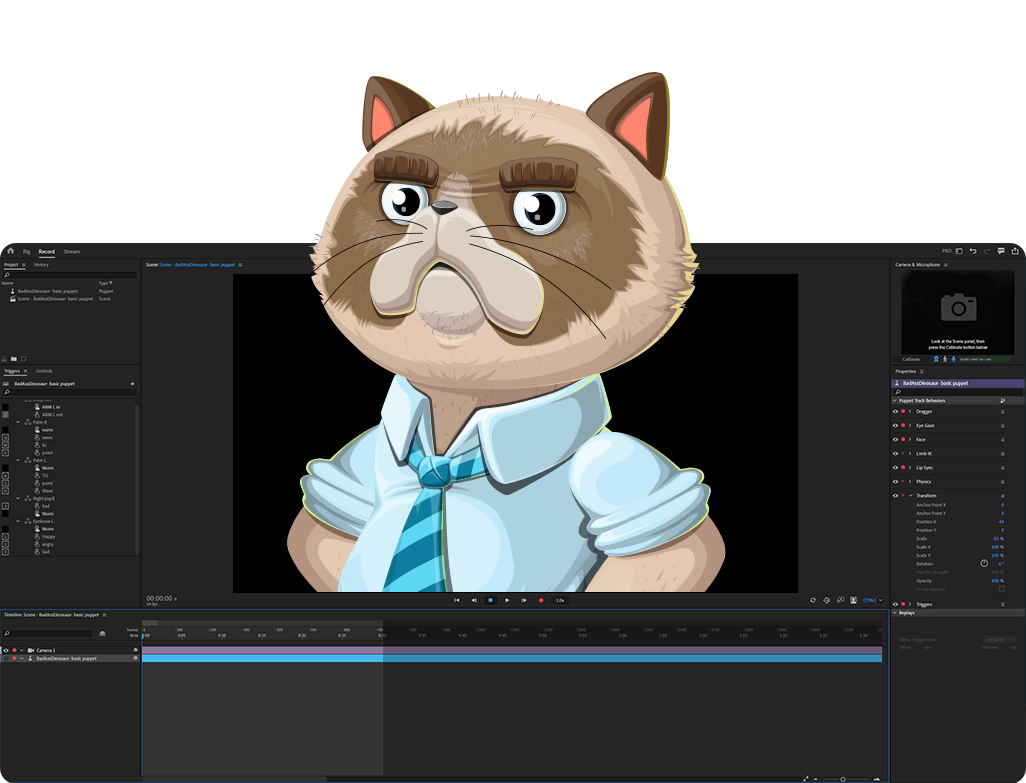The height and width of the screenshot is (783, 1026).
Task: Enable the Group Opacity checkbox
Action: tap(1002, 588)
